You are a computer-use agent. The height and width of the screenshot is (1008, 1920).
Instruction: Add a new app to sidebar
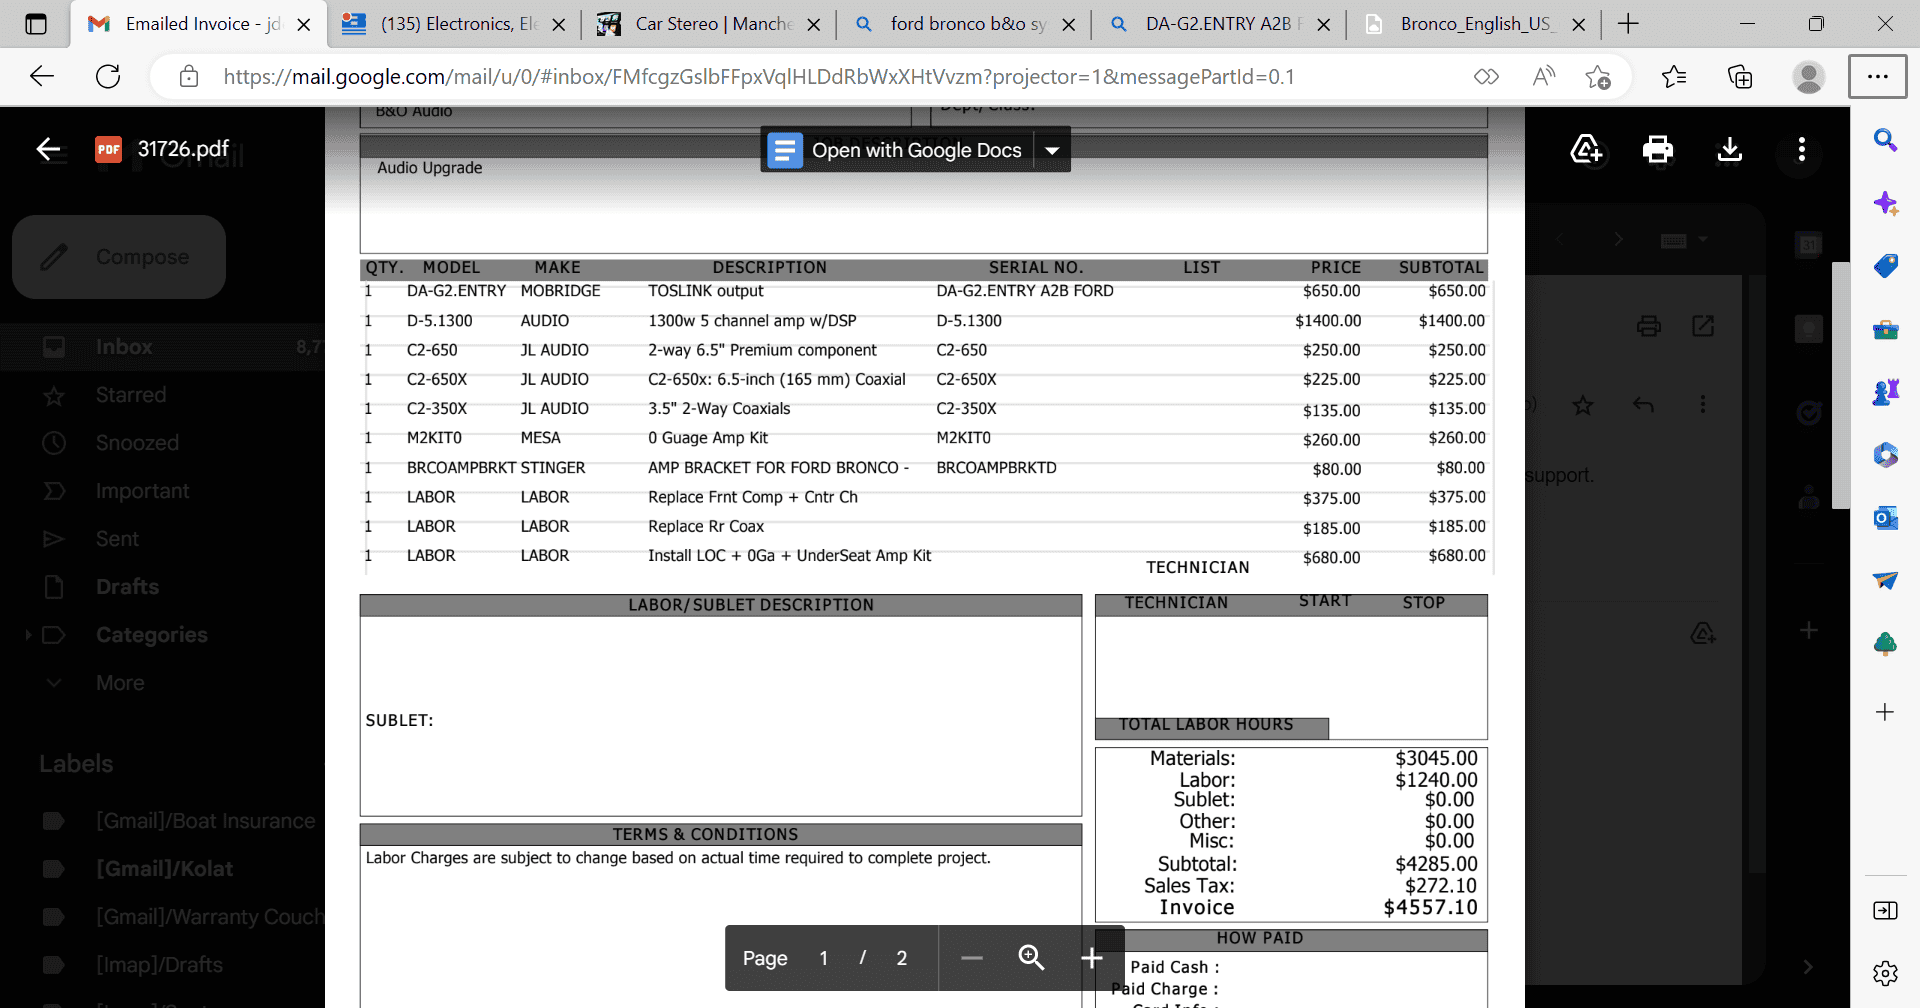coord(1886,712)
